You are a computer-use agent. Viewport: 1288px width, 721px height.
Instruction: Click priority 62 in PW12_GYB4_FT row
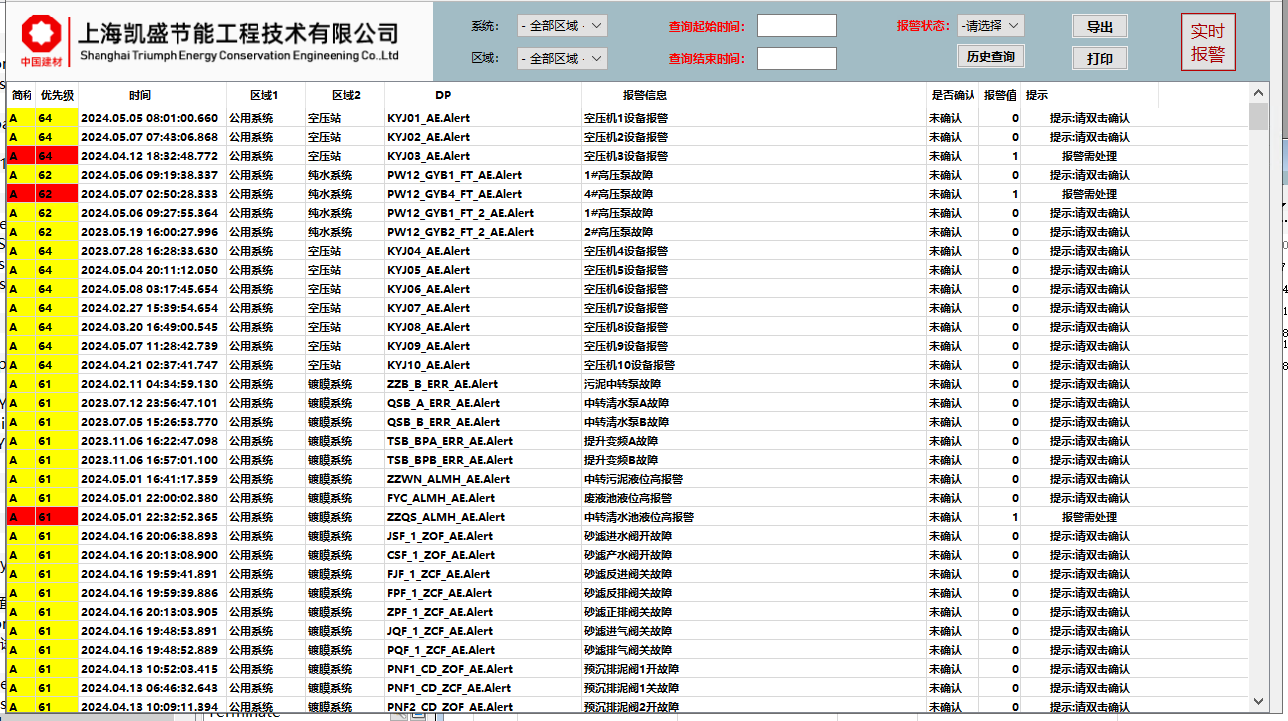(45, 194)
